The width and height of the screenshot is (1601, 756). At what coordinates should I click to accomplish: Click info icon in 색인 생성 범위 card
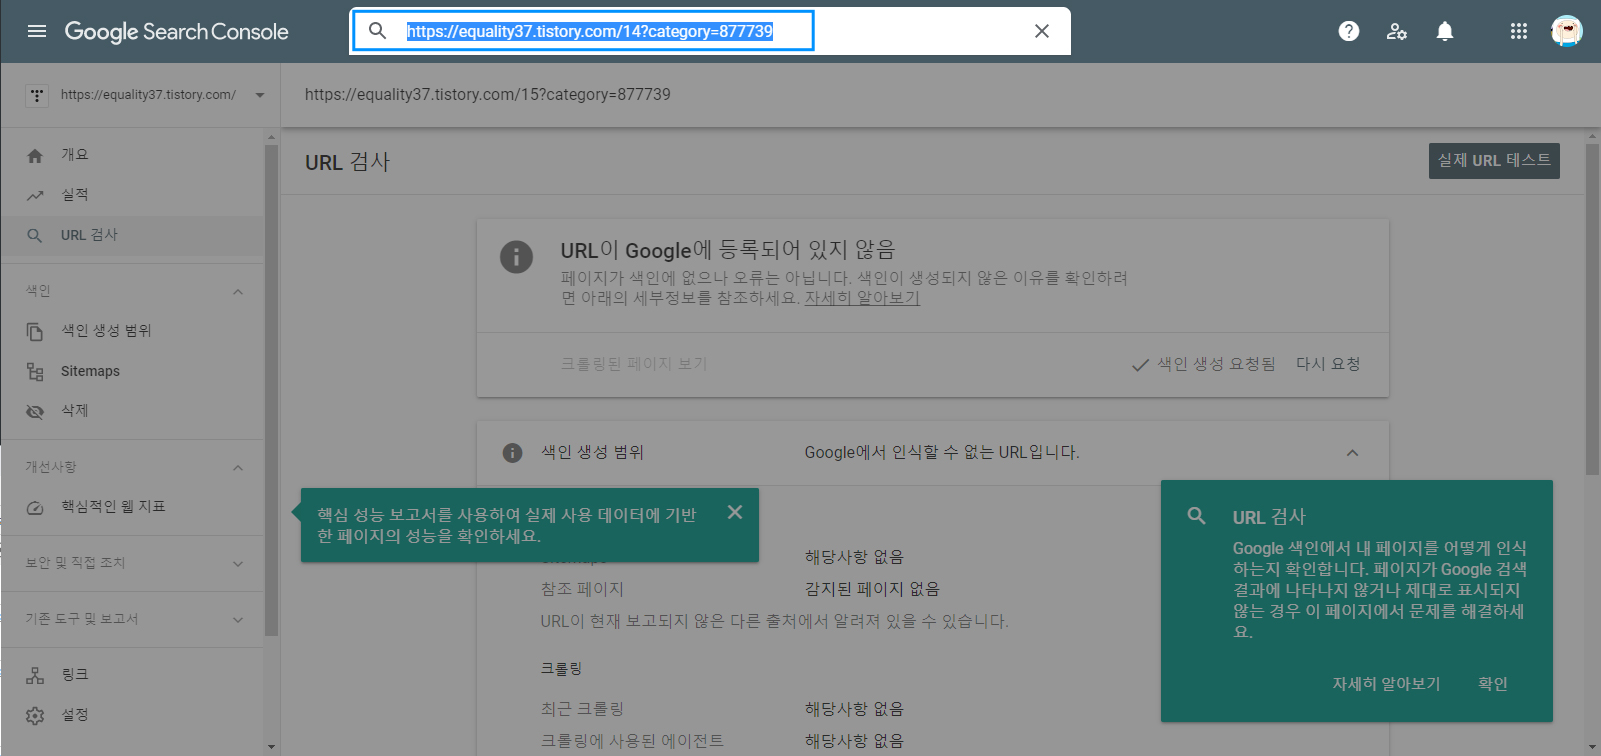(x=512, y=453)
